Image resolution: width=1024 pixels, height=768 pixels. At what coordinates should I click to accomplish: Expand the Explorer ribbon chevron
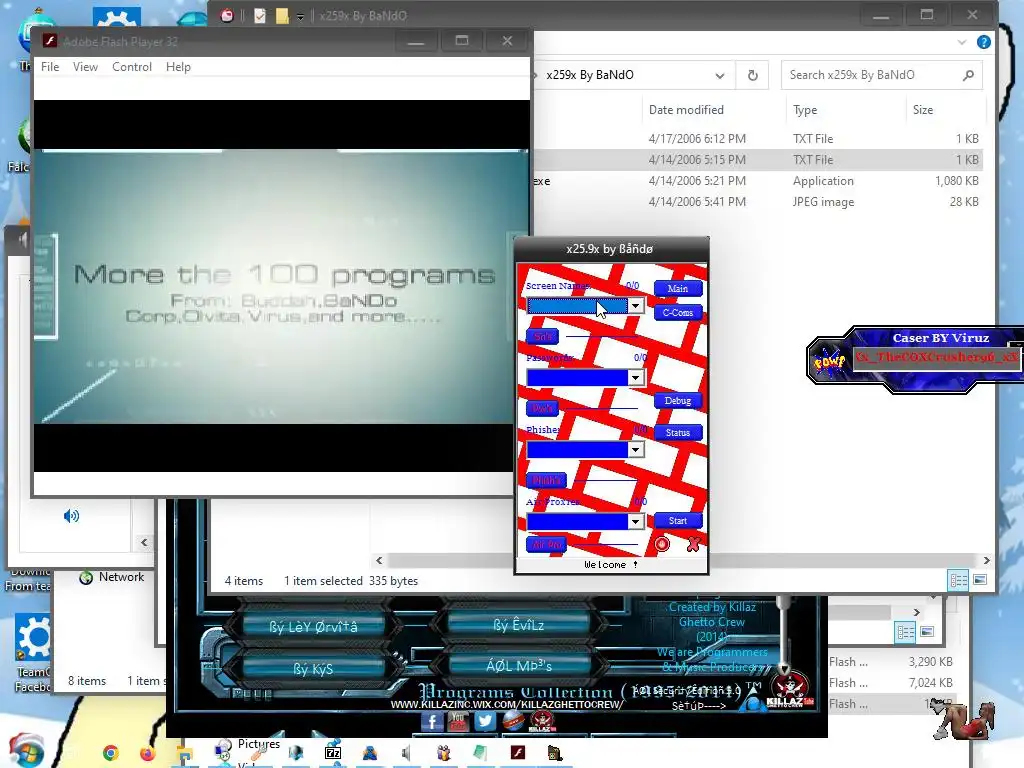(x=962, y=42)
